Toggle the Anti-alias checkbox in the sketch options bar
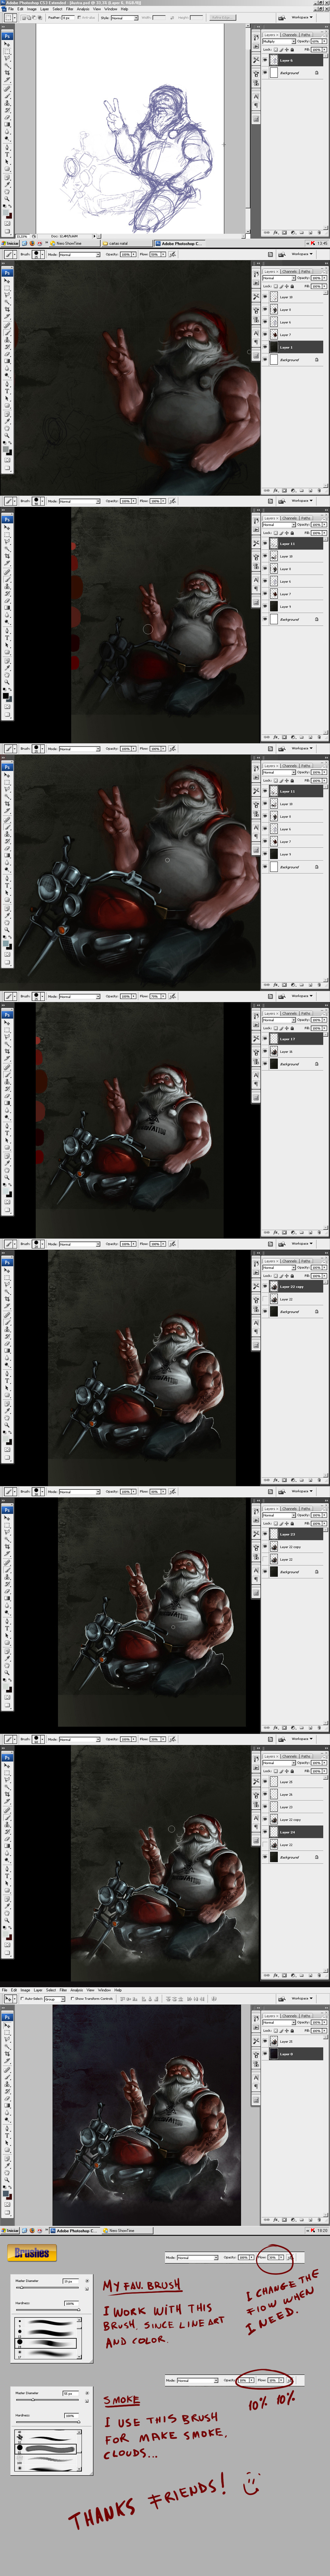 point(79,17)
